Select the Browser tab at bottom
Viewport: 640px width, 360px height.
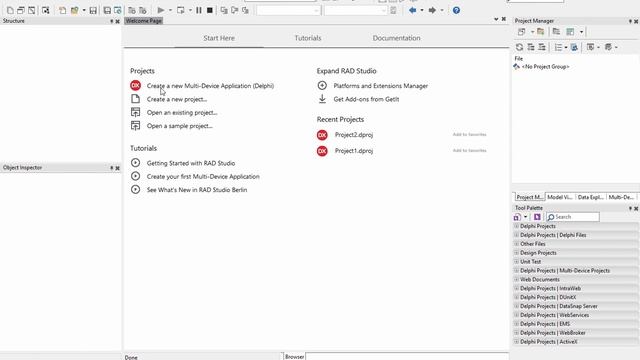(x=294, y=357)
